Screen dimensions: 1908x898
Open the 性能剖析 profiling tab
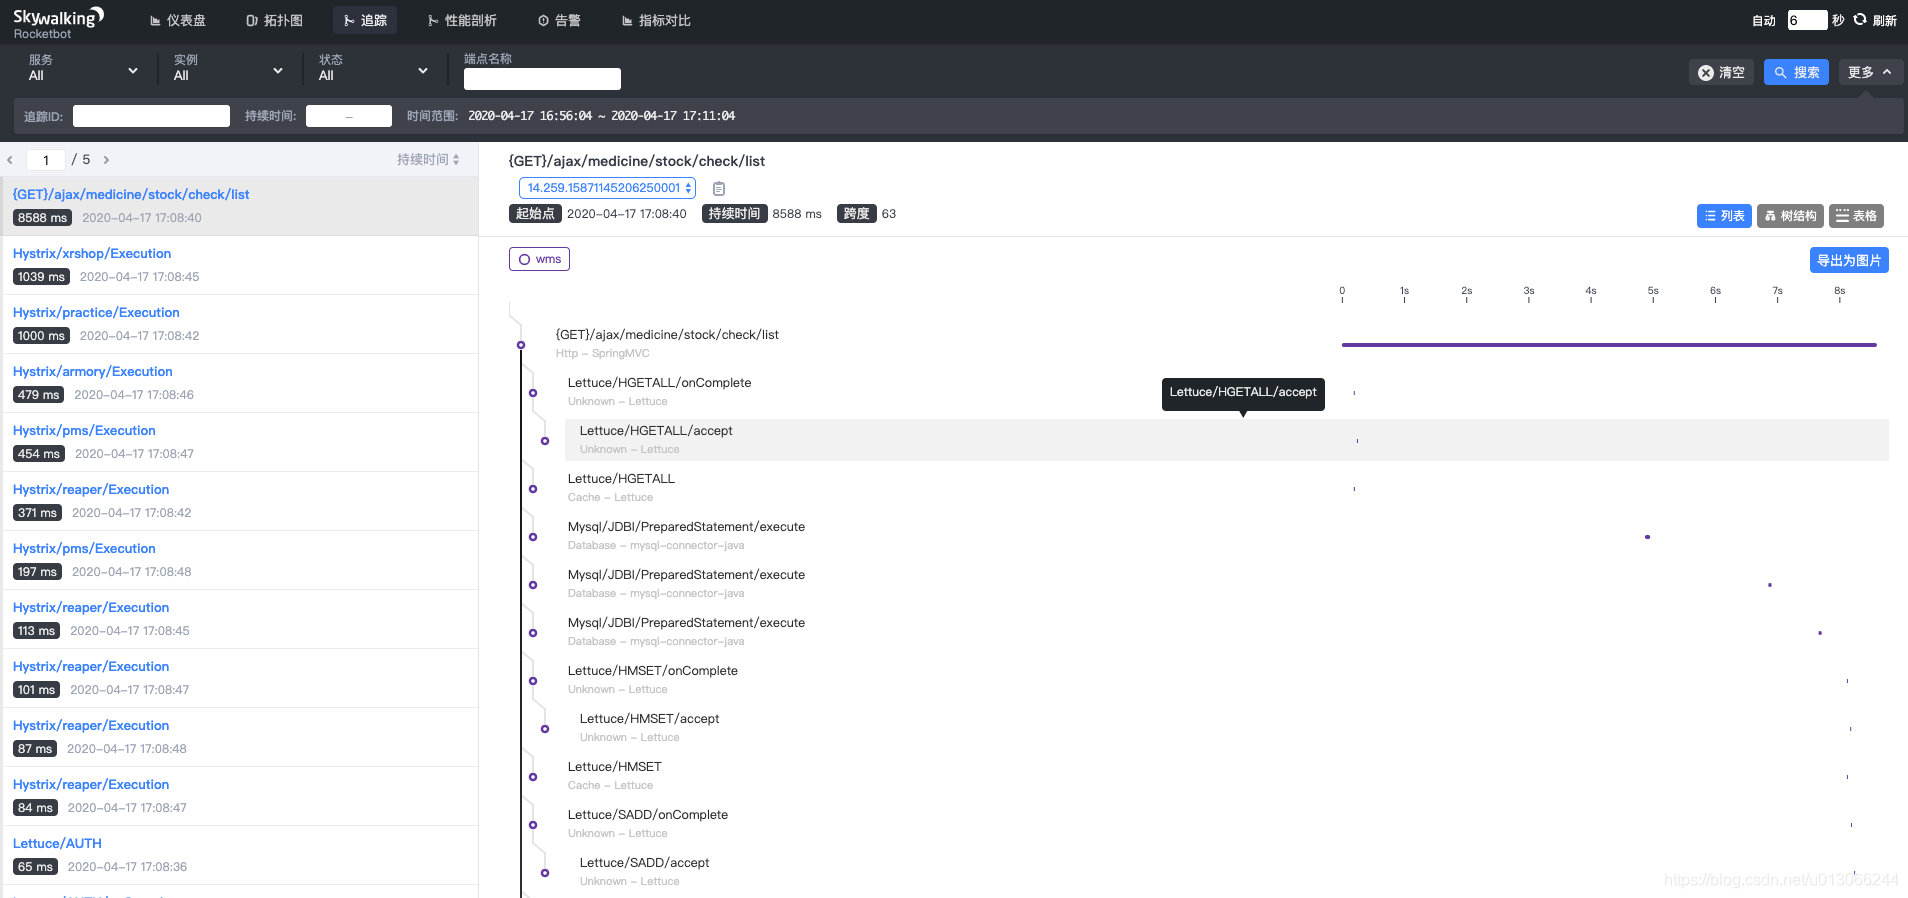[462, 20]
